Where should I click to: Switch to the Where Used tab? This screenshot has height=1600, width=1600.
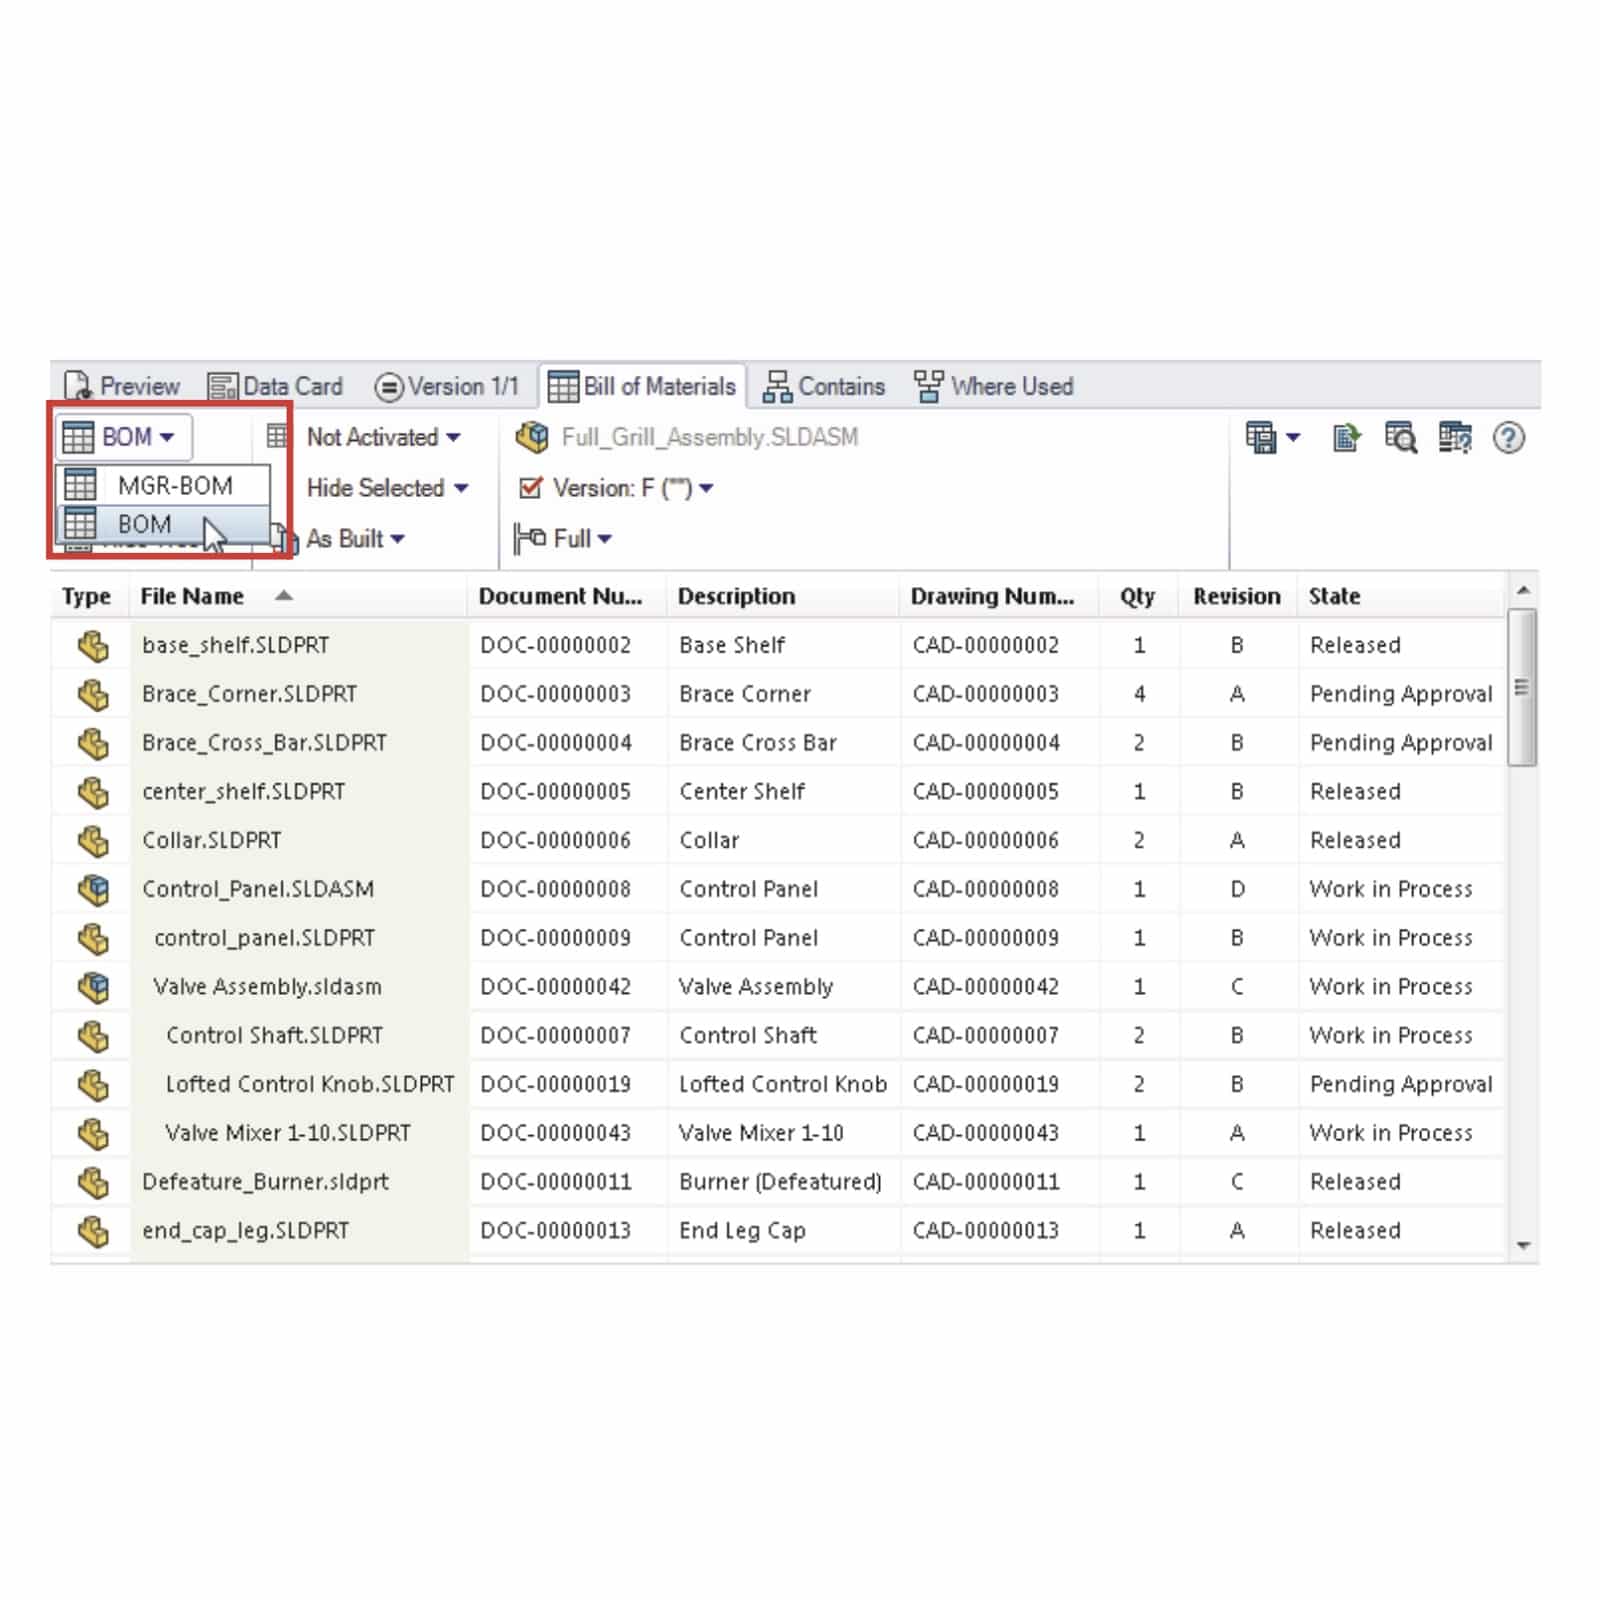click(x=994, y=386)
